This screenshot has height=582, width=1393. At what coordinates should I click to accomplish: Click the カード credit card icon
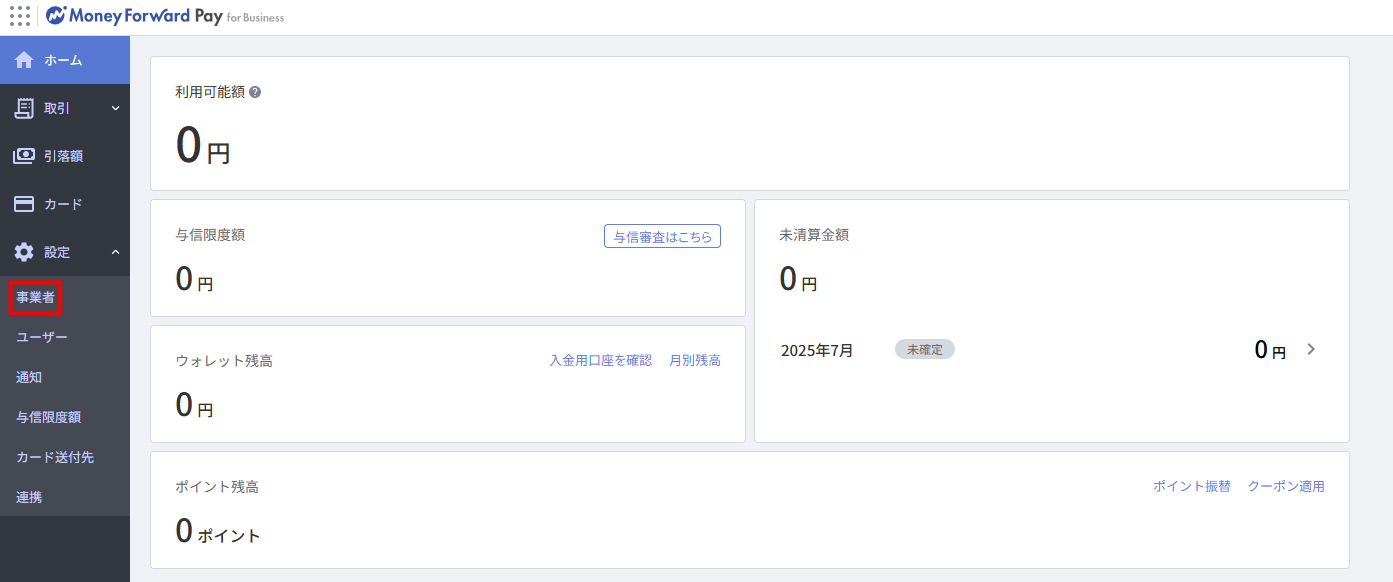pyautogui.click(x=24, y=204)
